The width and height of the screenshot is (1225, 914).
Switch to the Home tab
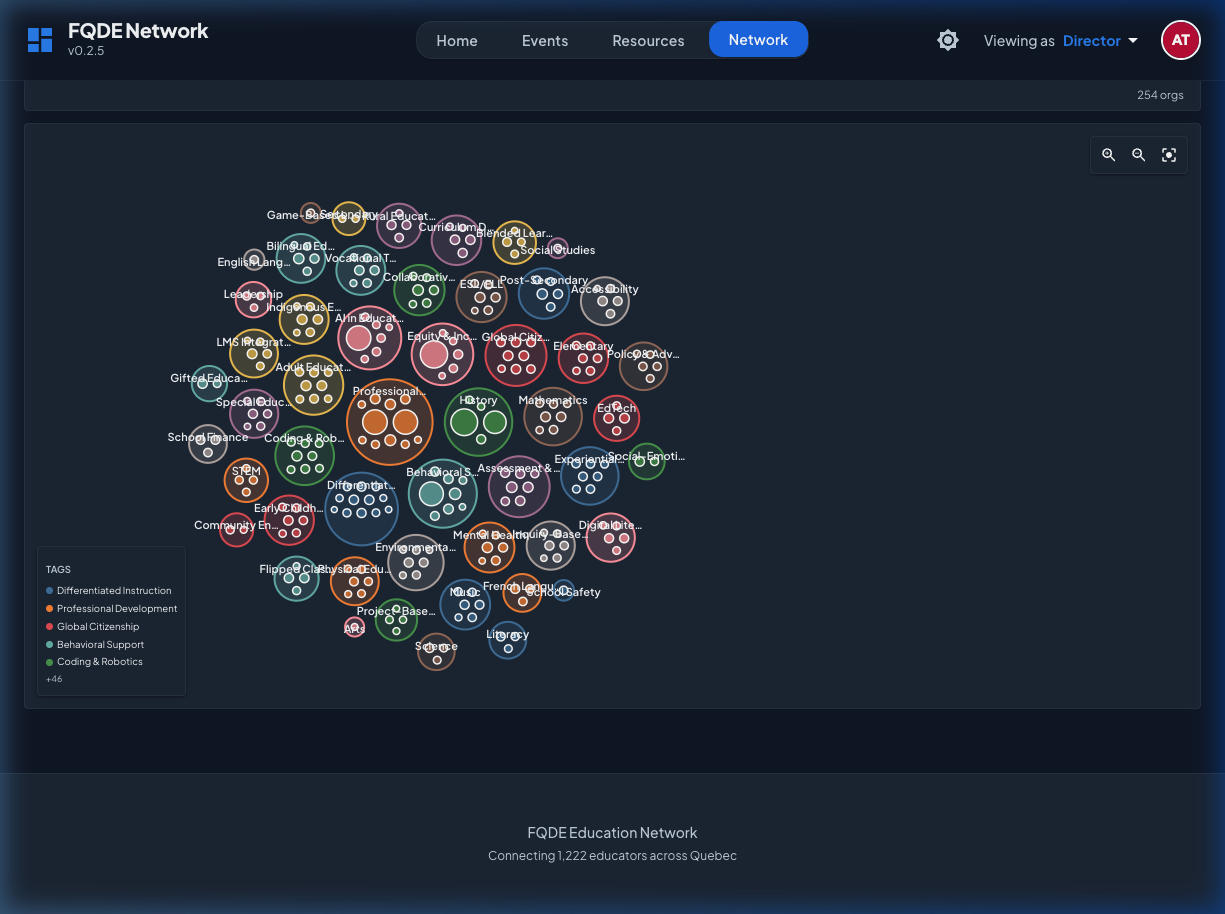point(456,40)
